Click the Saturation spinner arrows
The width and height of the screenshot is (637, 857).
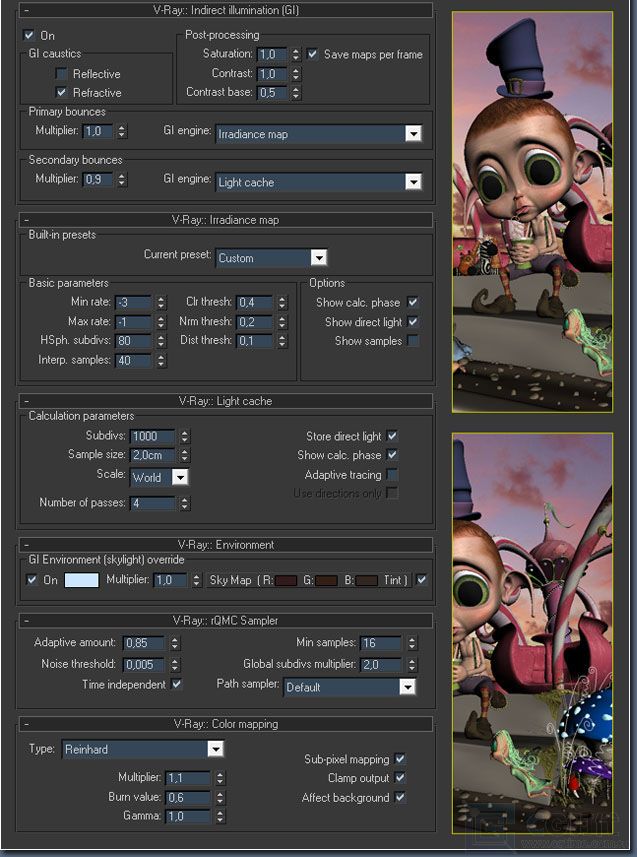(x=296, y=54)
